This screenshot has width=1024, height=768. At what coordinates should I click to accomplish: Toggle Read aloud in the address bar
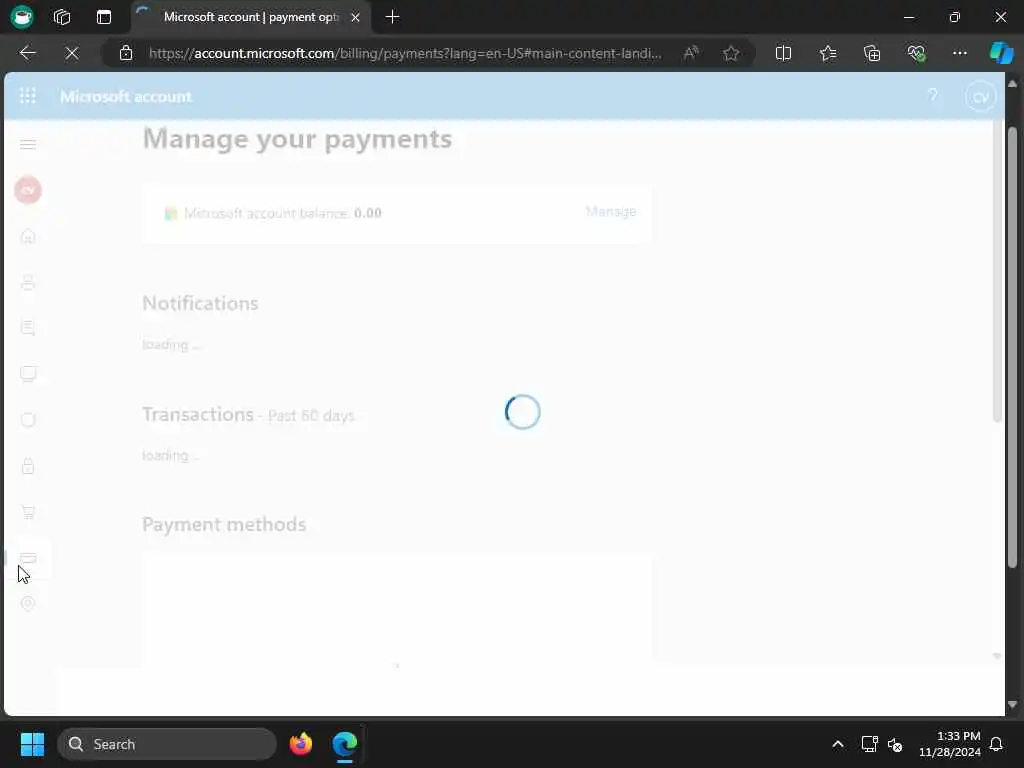(691, 53)
